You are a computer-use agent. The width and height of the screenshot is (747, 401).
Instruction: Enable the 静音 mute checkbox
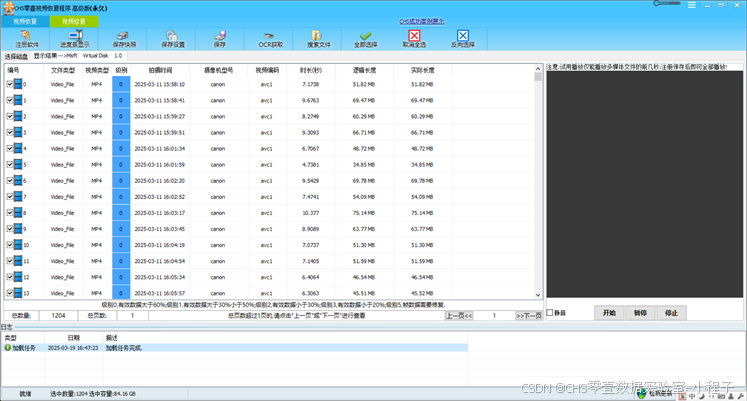click(x=550, y=313)
